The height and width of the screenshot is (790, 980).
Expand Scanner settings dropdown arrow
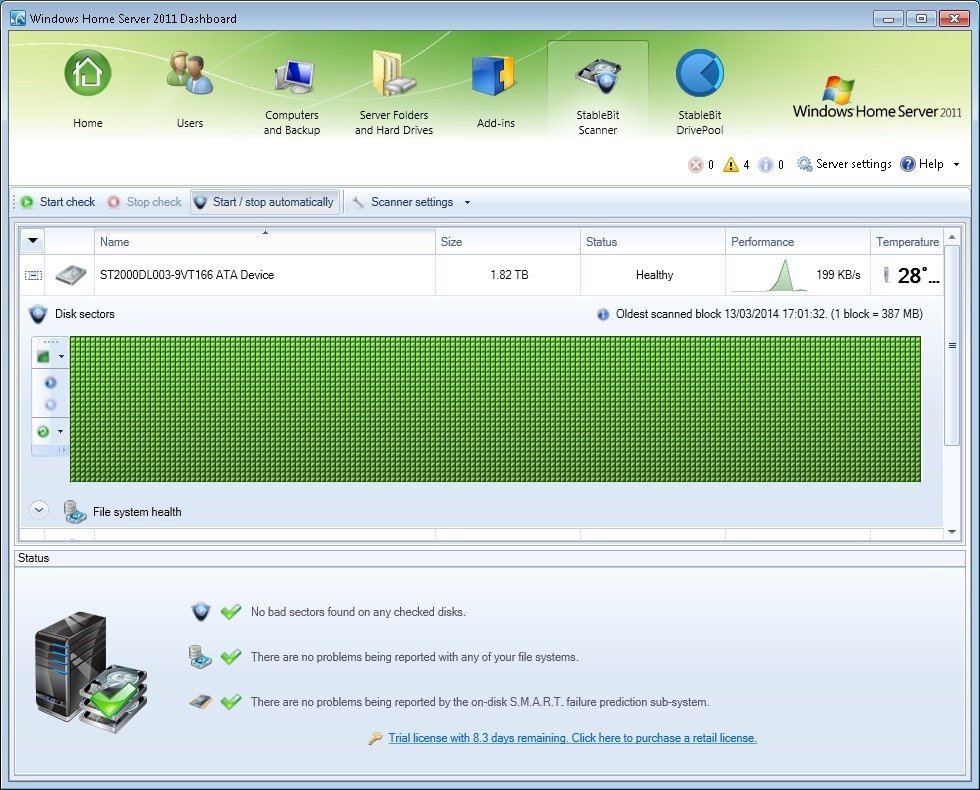click(x=467, y=202)
